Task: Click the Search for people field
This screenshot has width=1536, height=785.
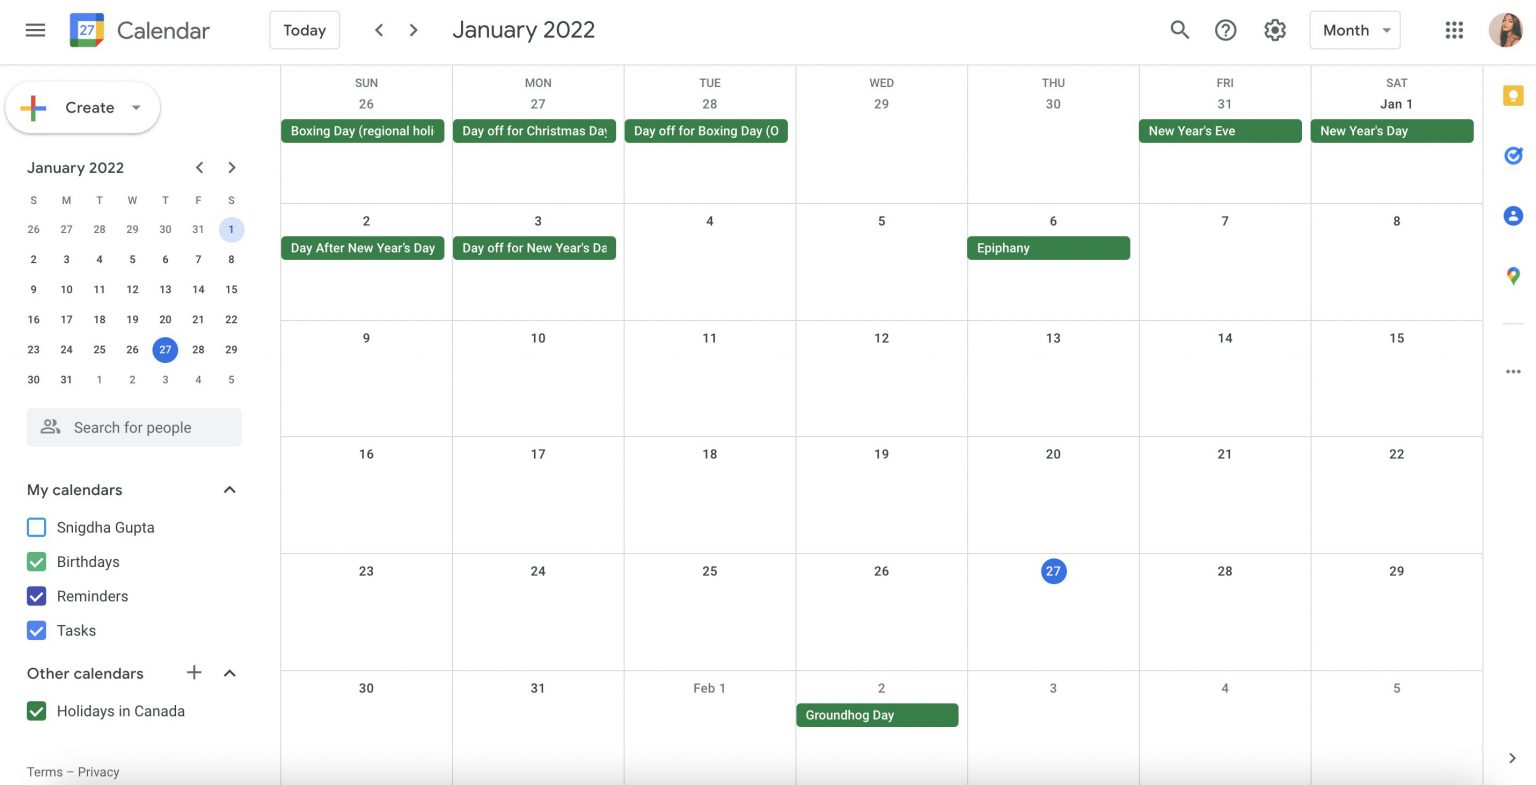Action: coord(134,427)
